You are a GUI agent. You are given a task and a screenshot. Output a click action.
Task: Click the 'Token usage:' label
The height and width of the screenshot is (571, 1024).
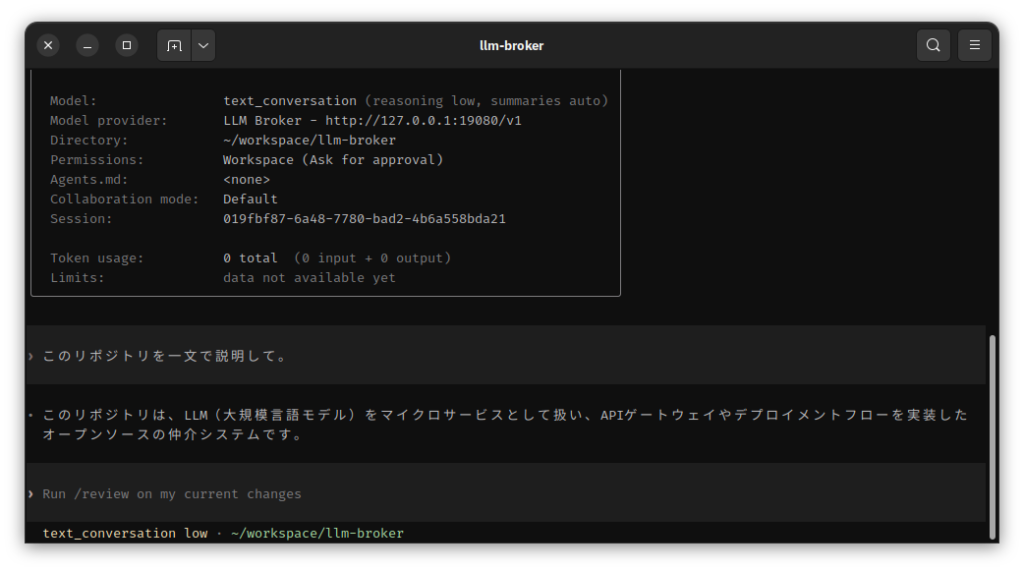[x=97, y=258]
